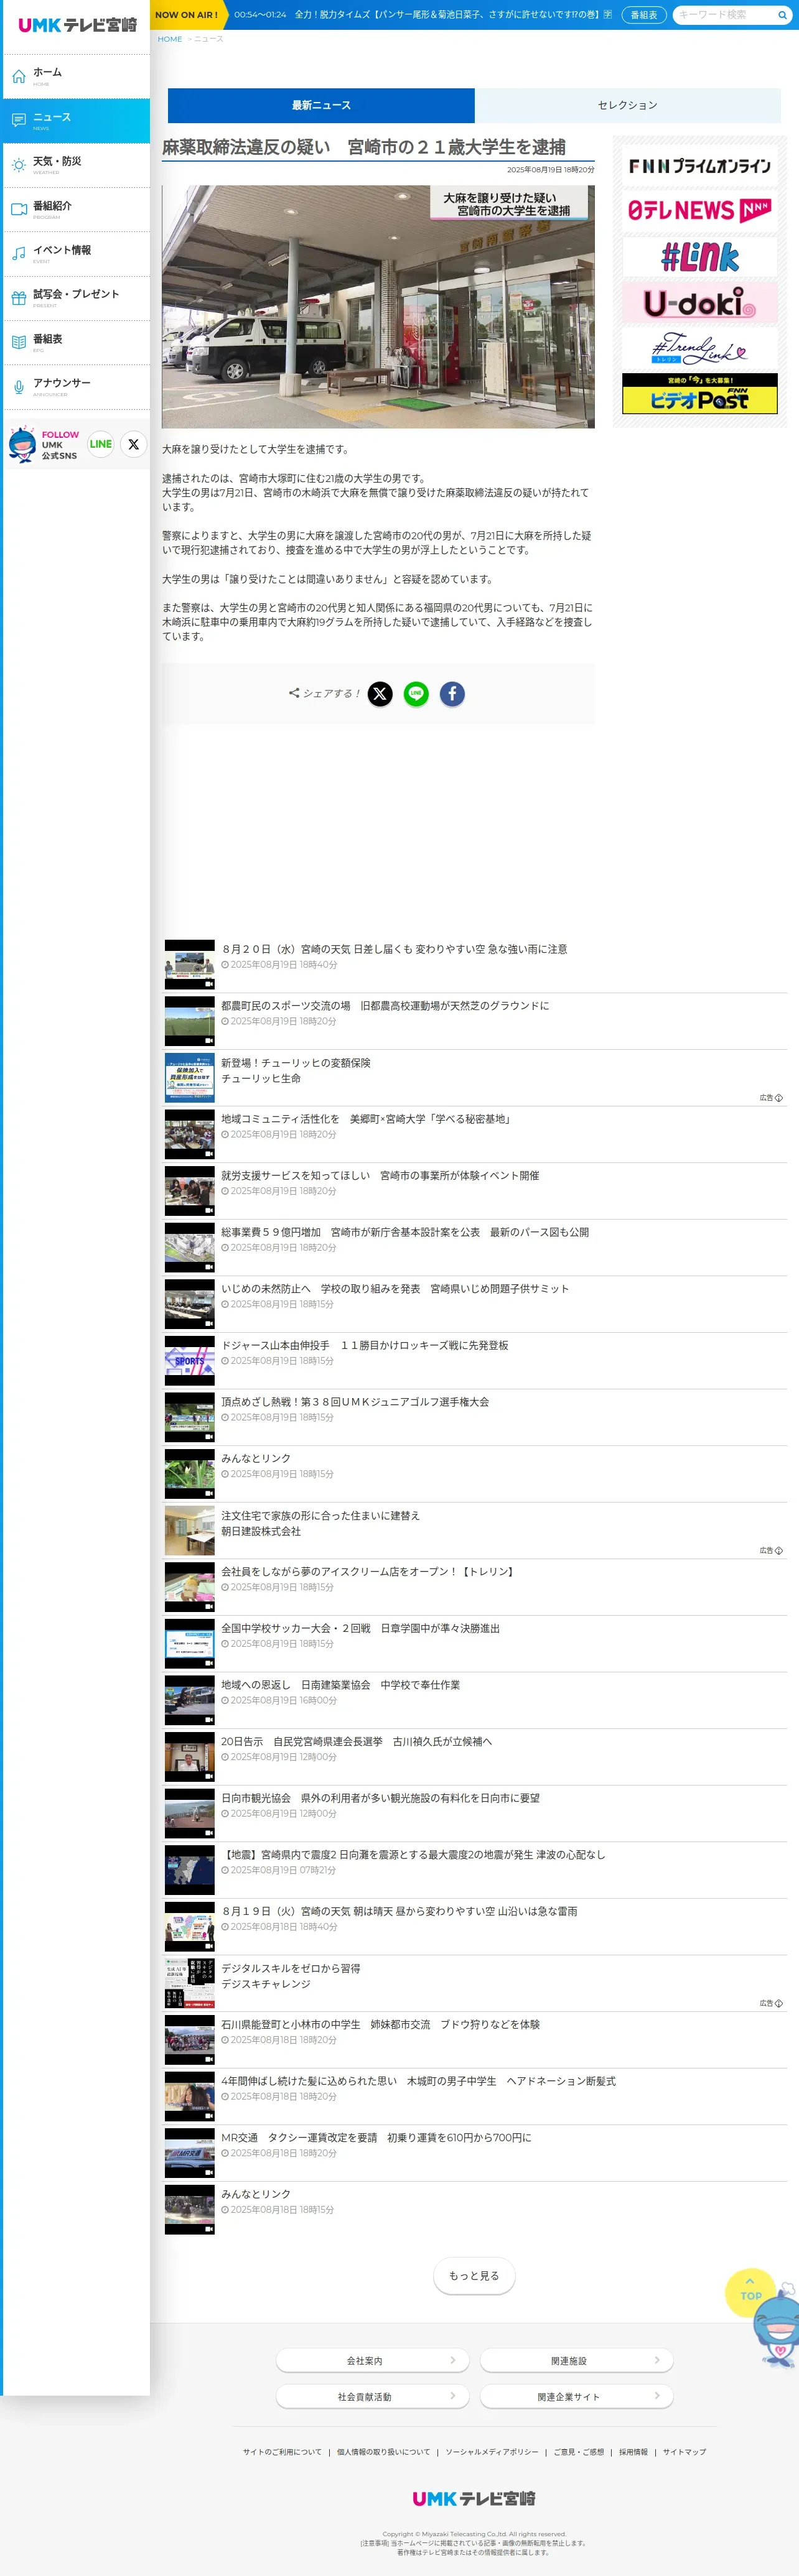Open article 会社員をしながら夢のアイスクリーム店
Screen dimensions: 799x2576
click(369, 1572)
